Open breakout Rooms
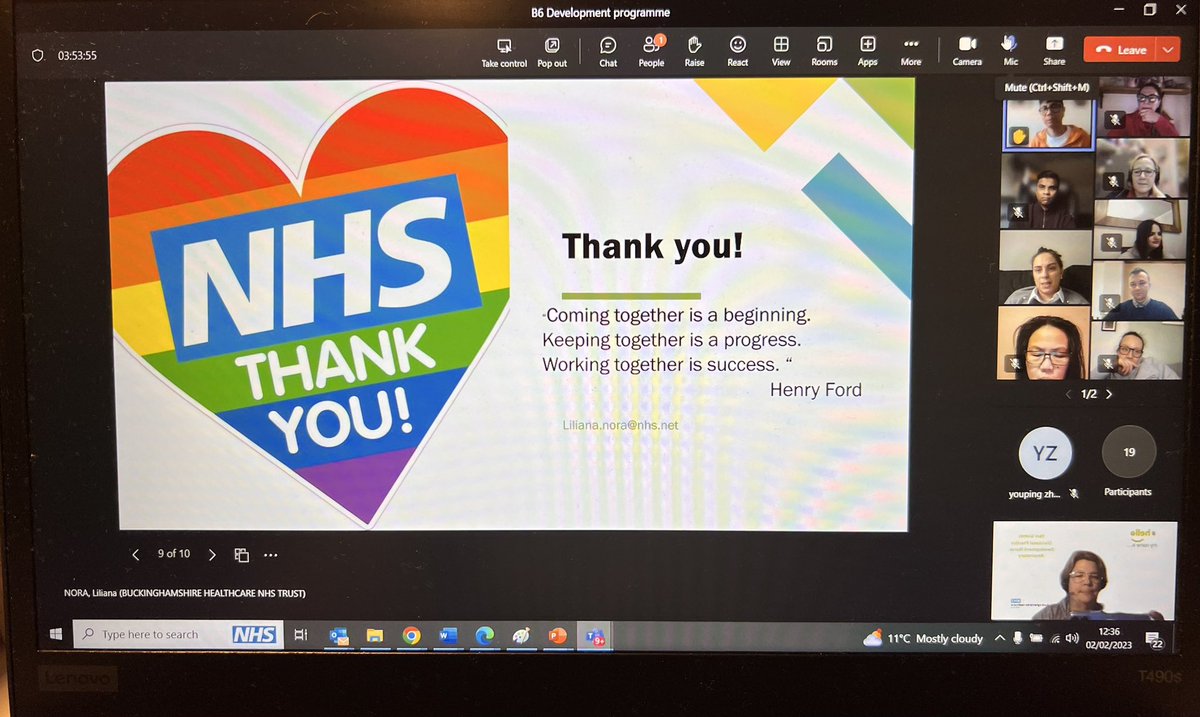1200x717 pixels. (824, 52)
